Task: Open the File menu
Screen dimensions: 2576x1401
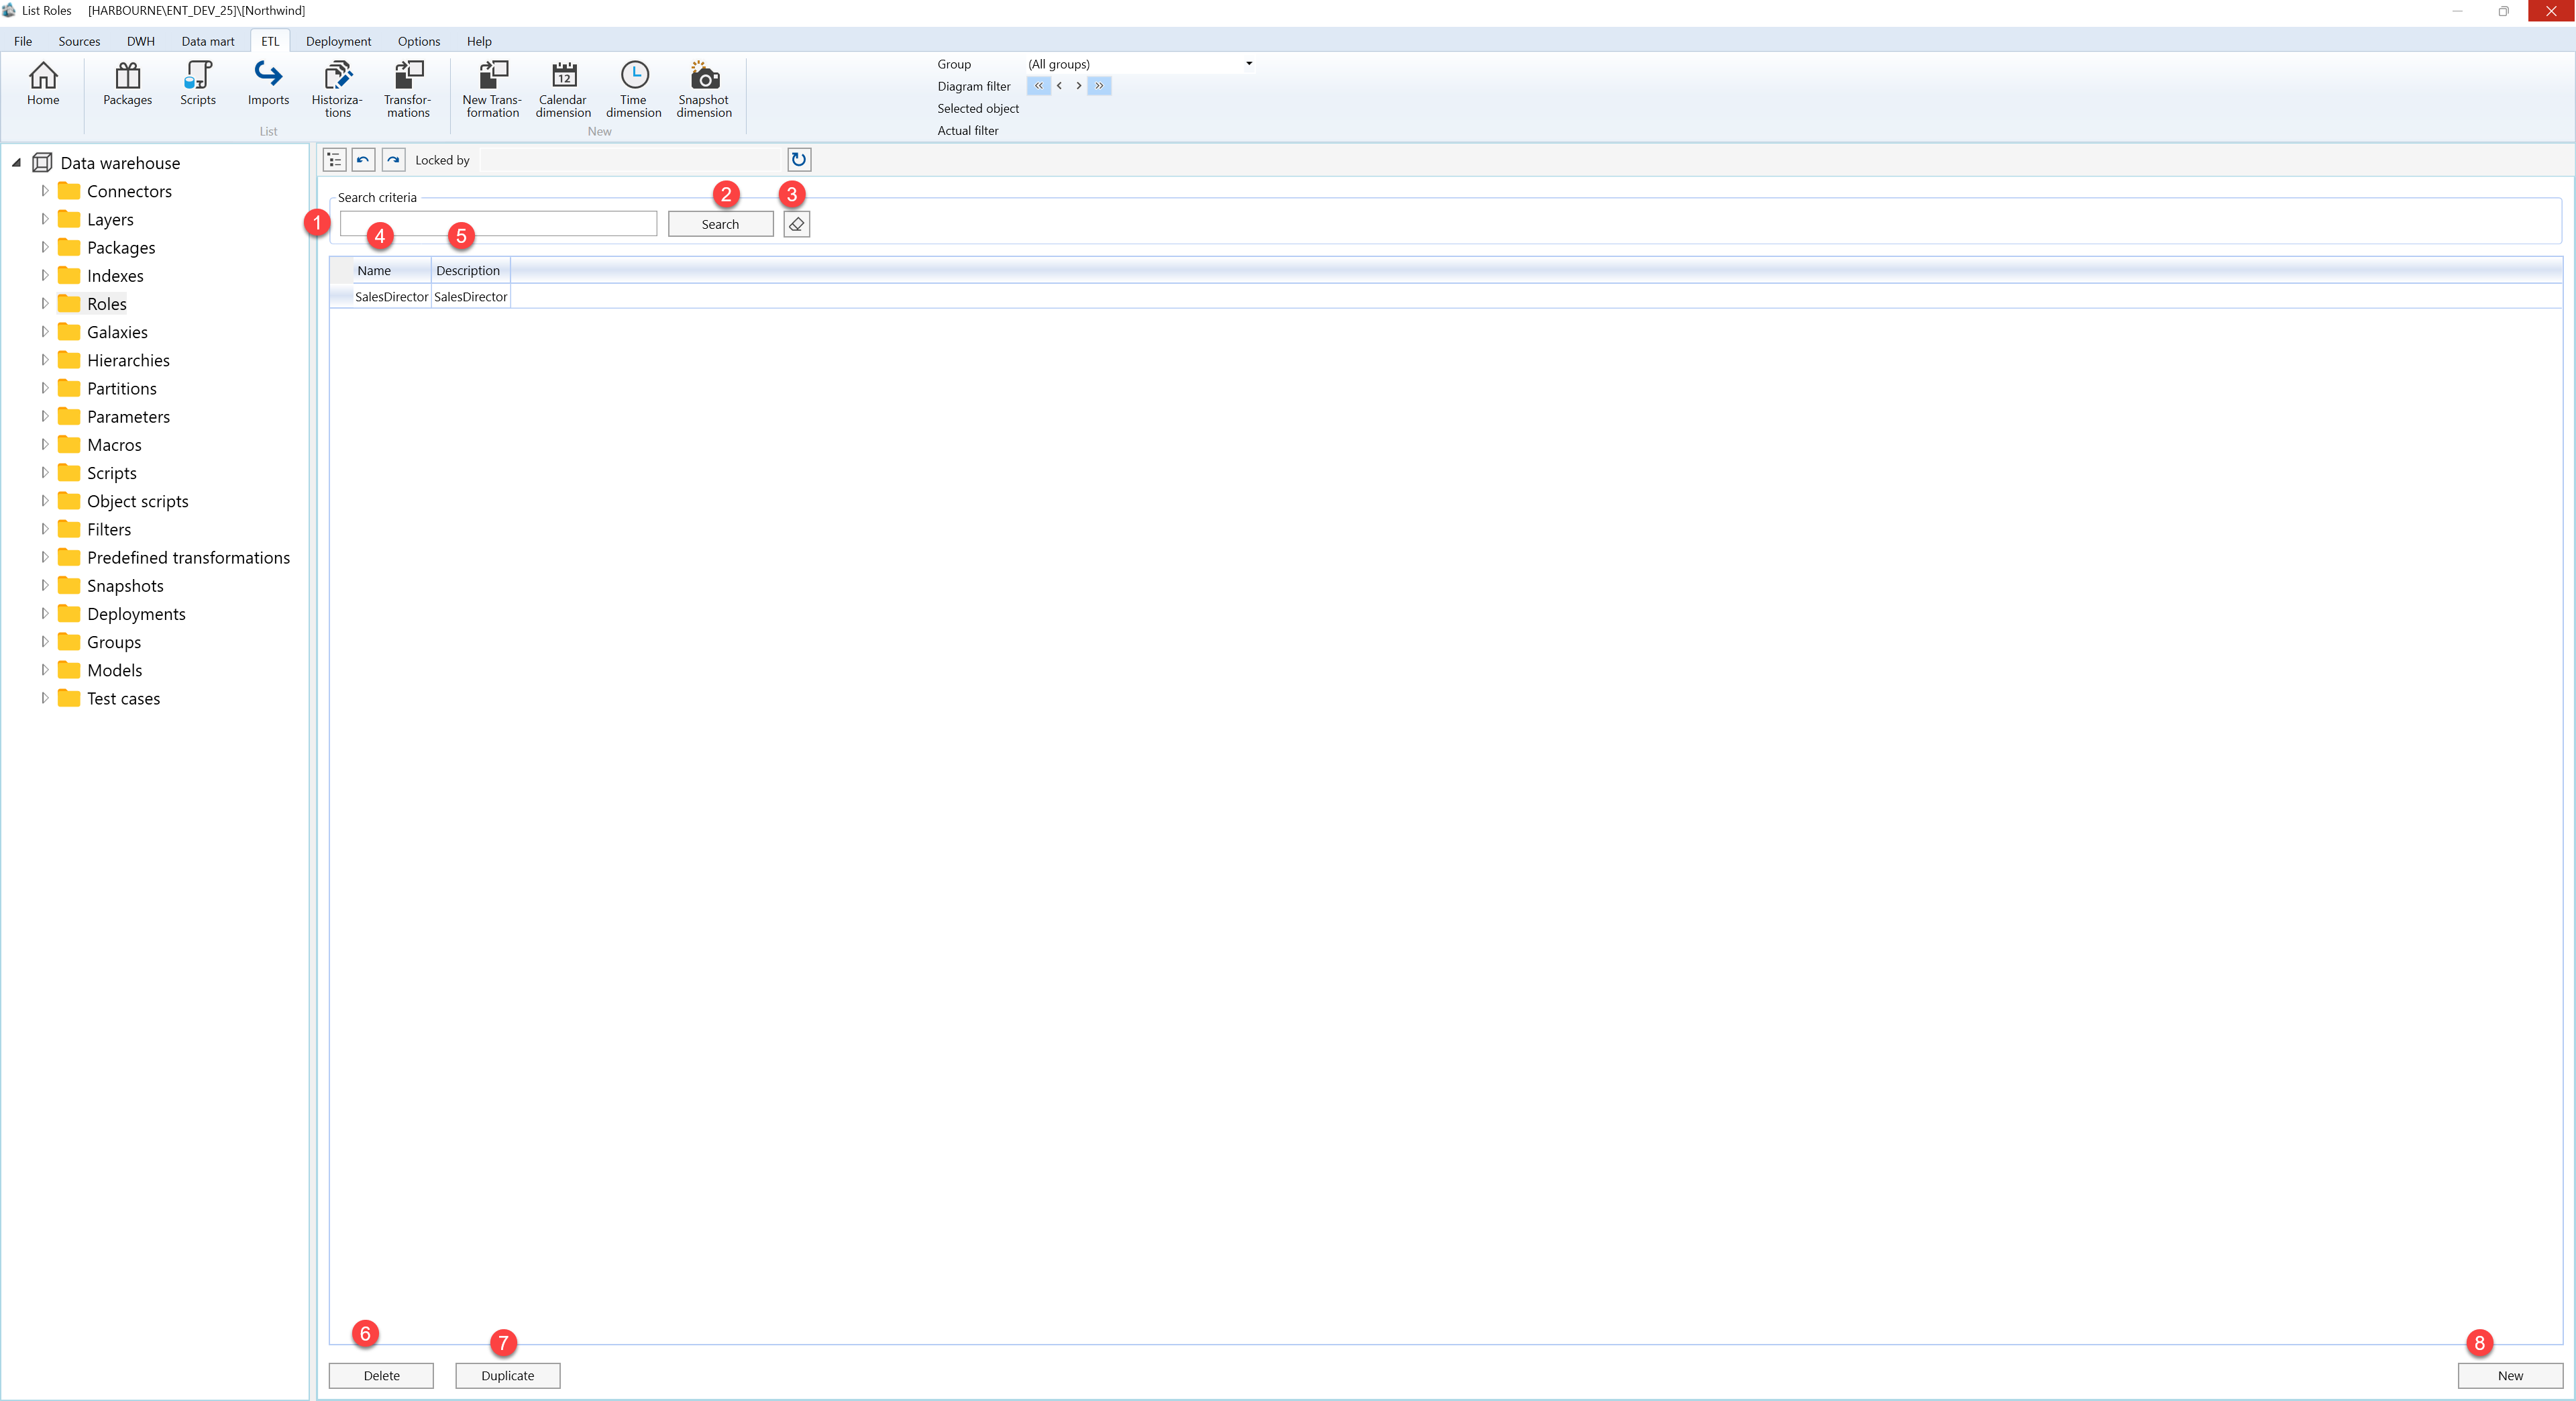Action: click(23, 41)
